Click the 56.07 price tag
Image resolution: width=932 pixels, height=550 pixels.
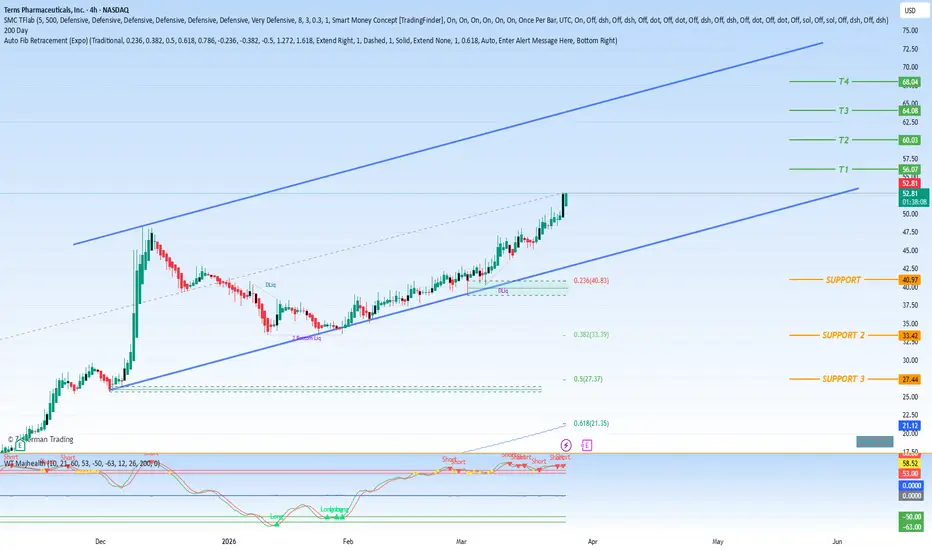[x=910, y=169]
